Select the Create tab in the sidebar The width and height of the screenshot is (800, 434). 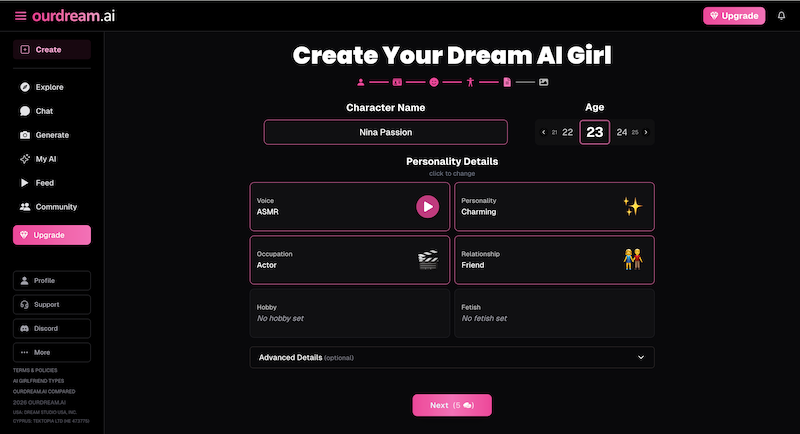pyautogui.click(x=51, y=49)
